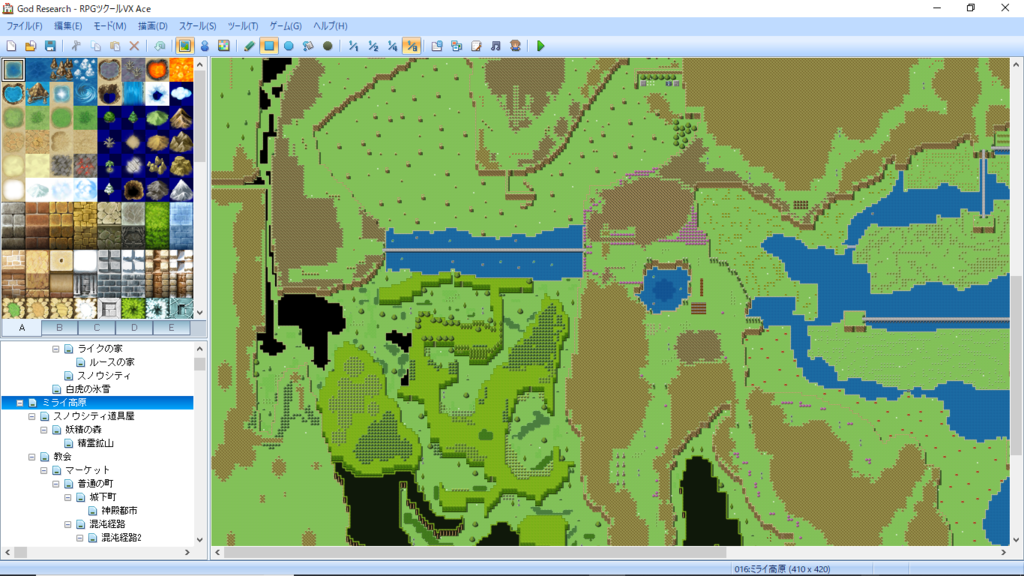The width and height of the screenshot is (1024, 576).
Task: Open the Database icon
Action: pos(437,46)
